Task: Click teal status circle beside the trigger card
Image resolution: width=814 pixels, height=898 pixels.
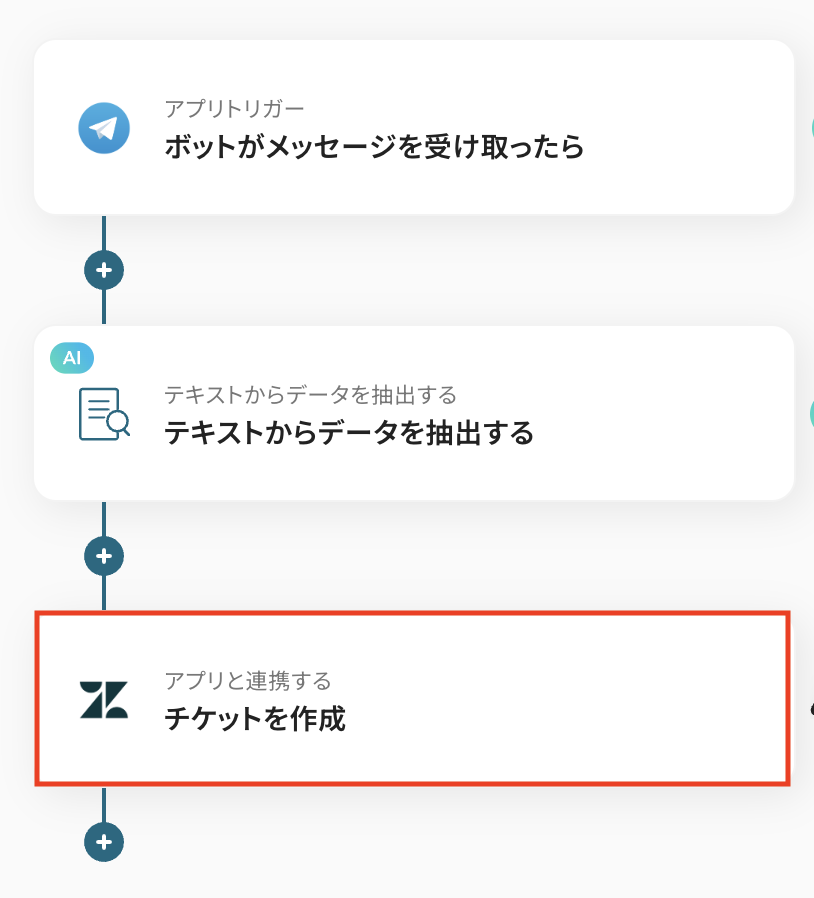Action: click(x=809, y=128)
